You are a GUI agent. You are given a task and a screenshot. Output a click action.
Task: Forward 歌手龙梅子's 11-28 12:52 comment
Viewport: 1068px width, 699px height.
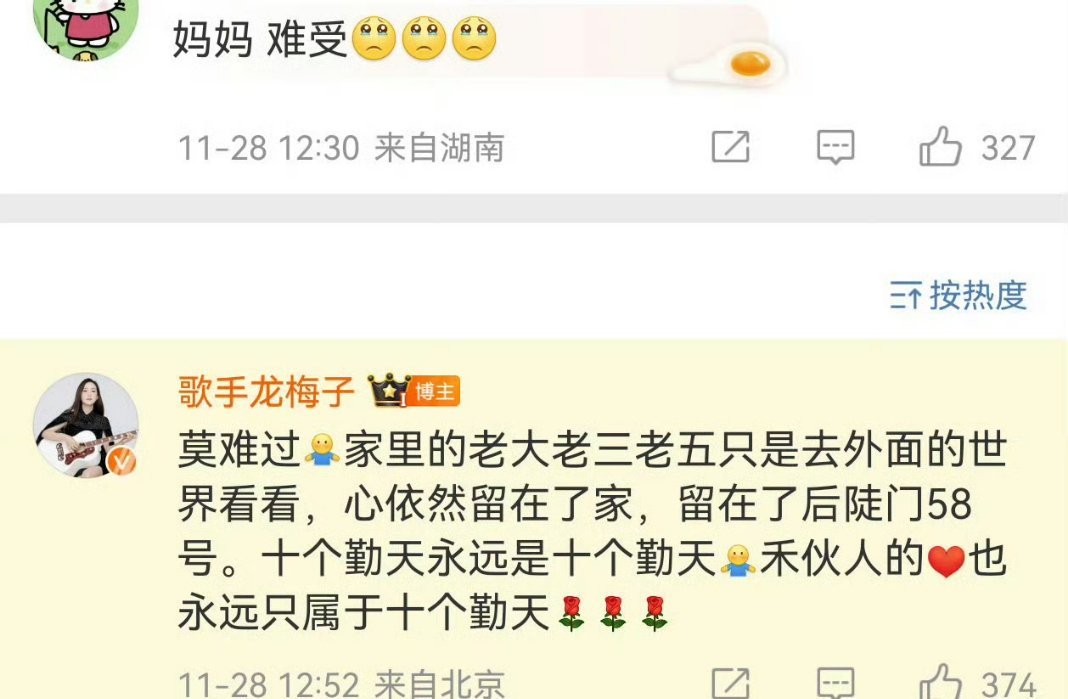[731, 683]
